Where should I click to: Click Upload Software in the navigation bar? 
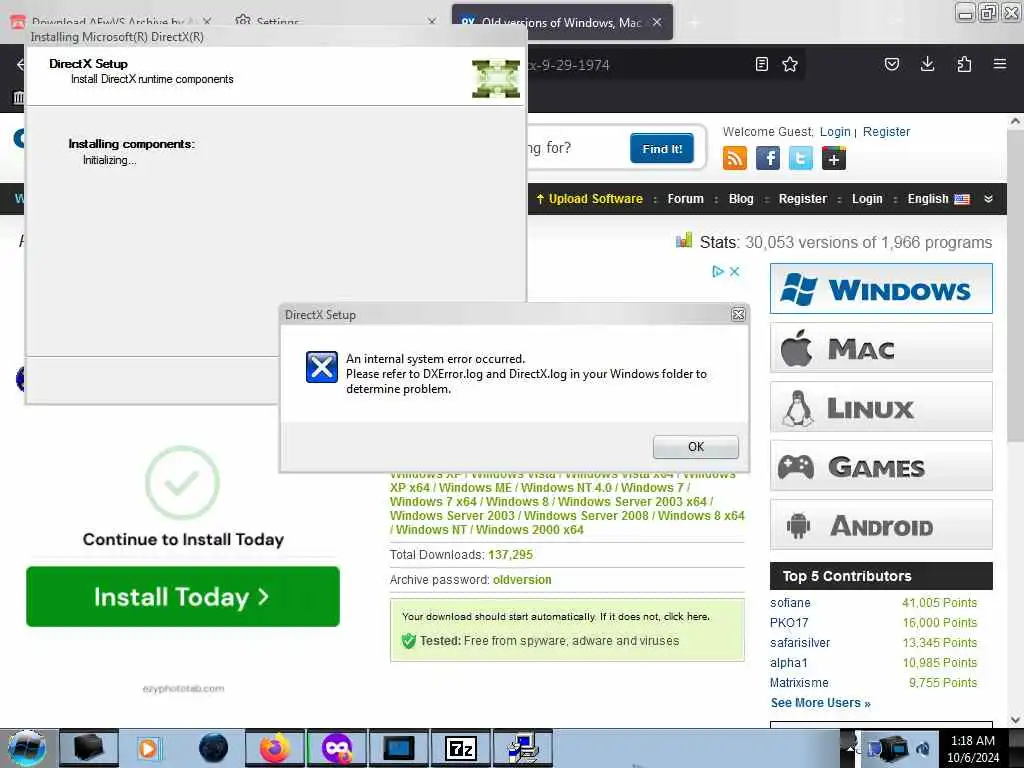pyautogui.click(x=589, y=199)
